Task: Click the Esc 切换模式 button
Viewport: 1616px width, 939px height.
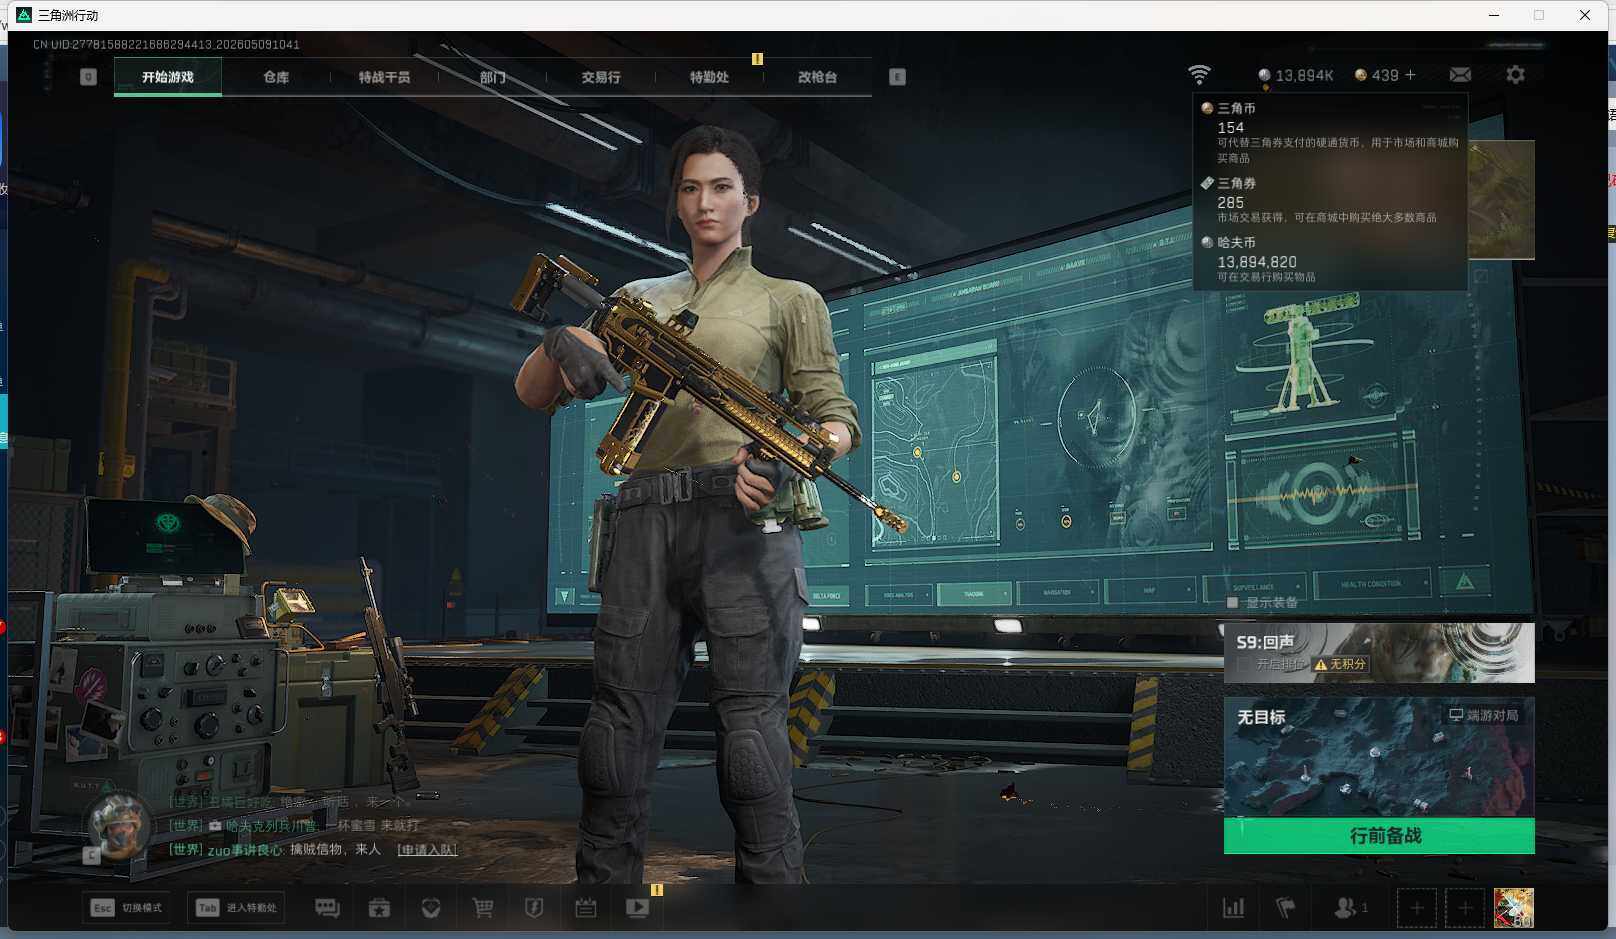Action: point(126,908)
